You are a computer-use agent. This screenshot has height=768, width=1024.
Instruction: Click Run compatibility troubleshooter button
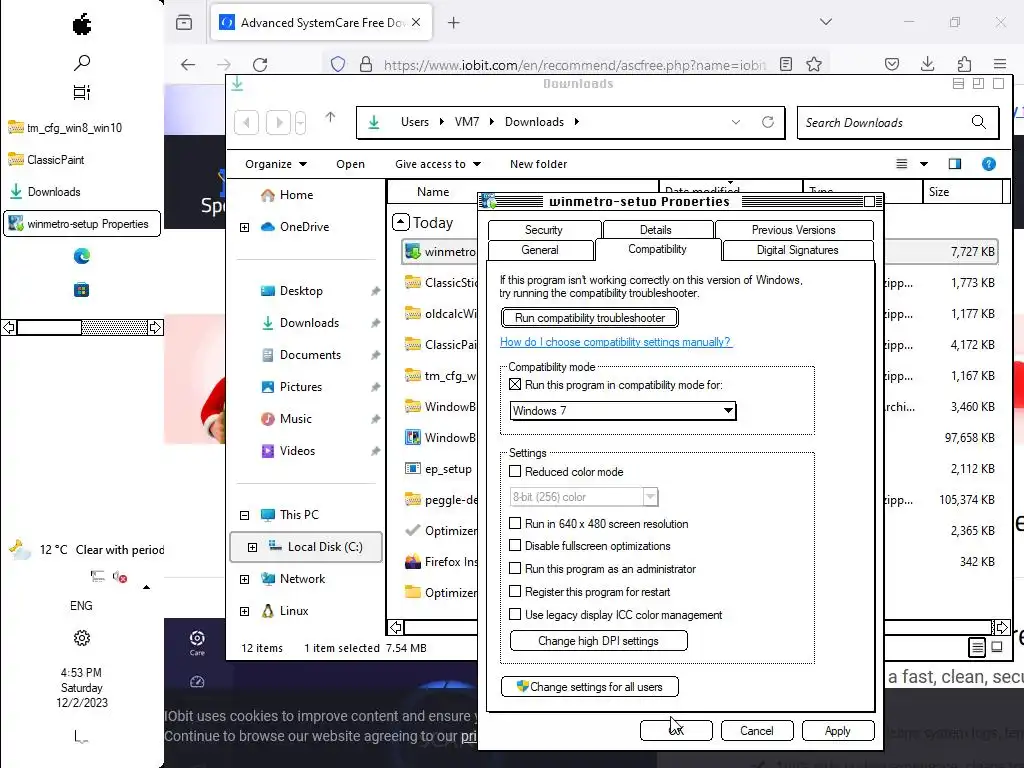(590, 318)
